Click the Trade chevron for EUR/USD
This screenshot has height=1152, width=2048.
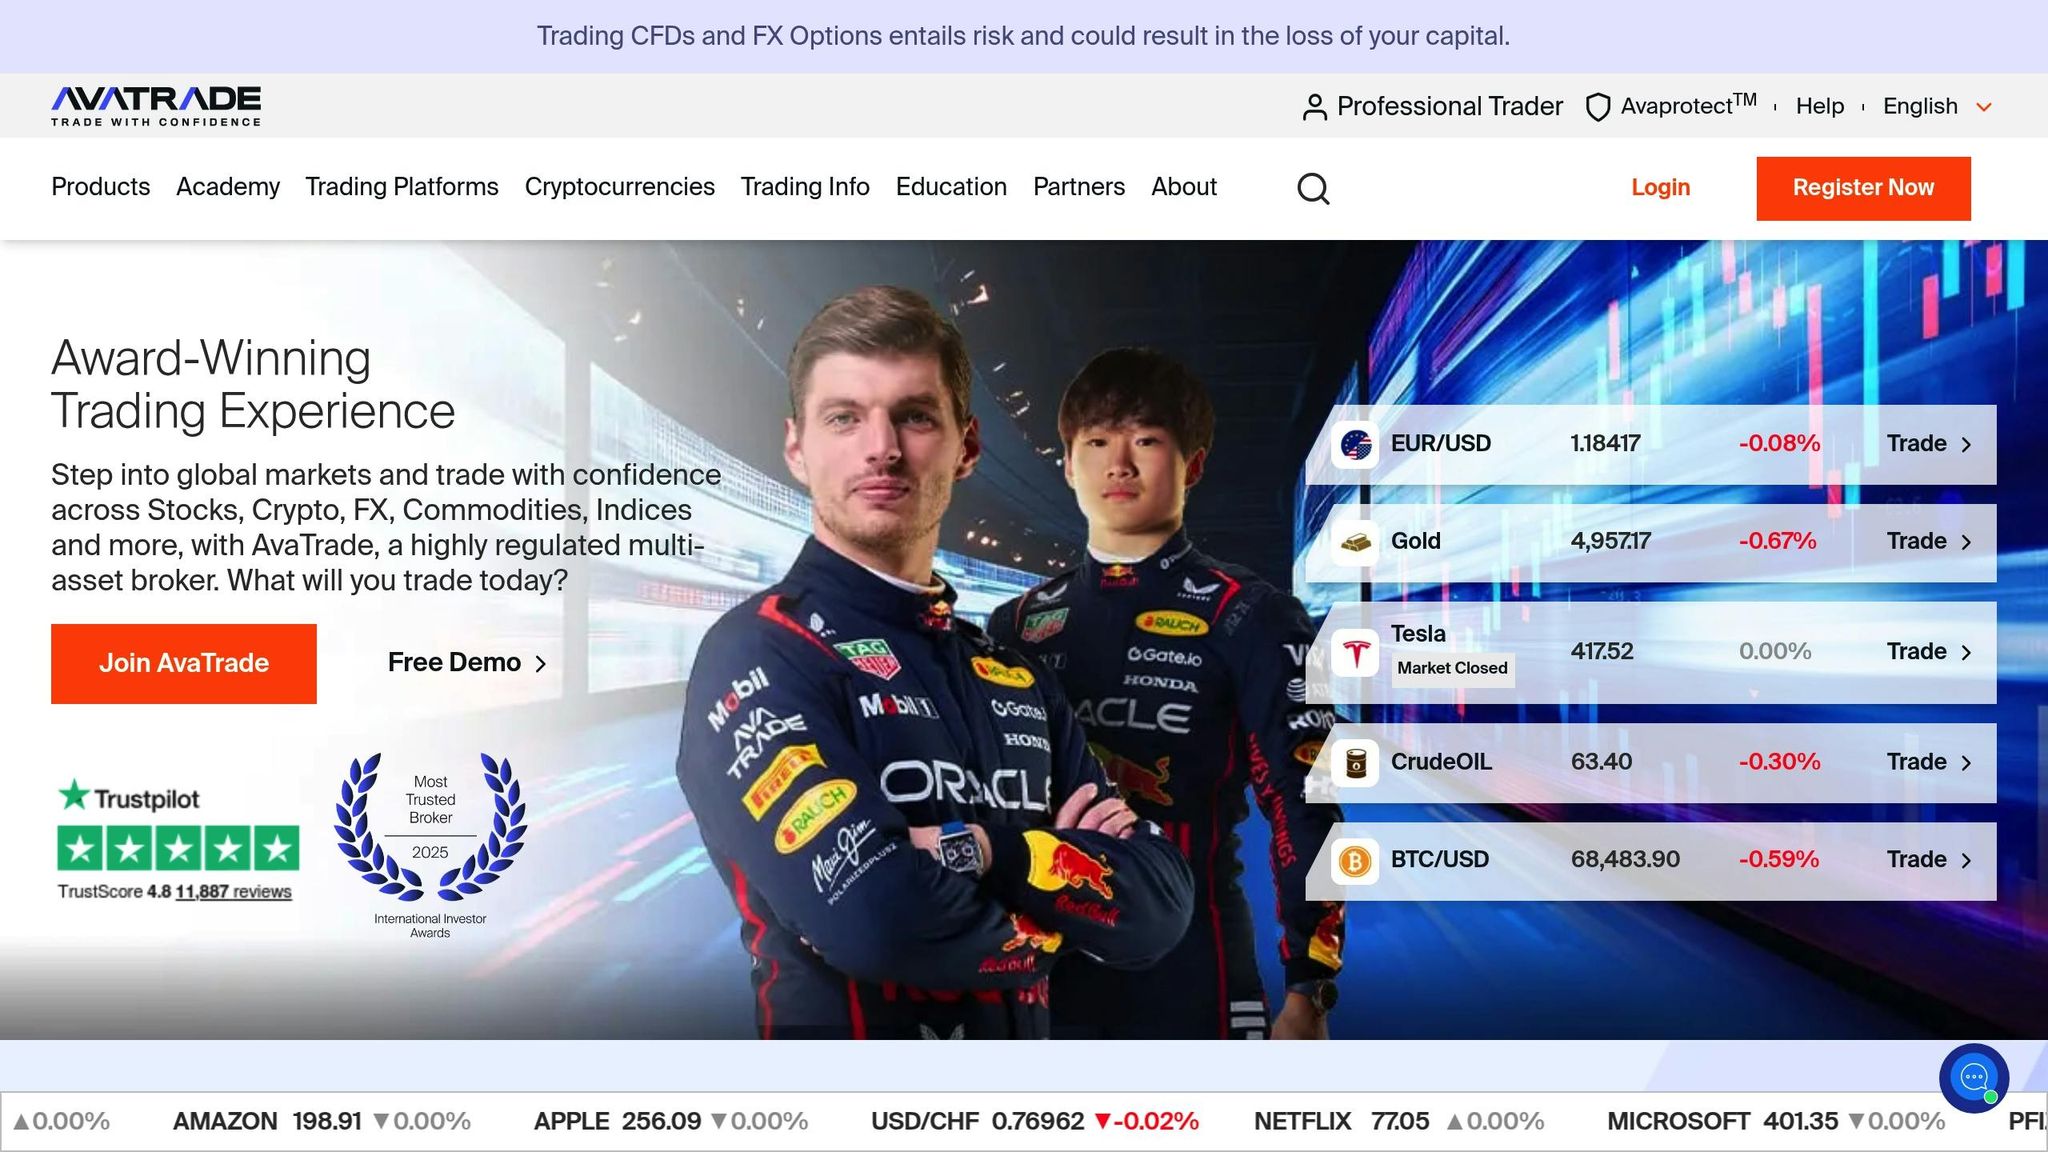pyautogui.click(x=1966, y=445)
